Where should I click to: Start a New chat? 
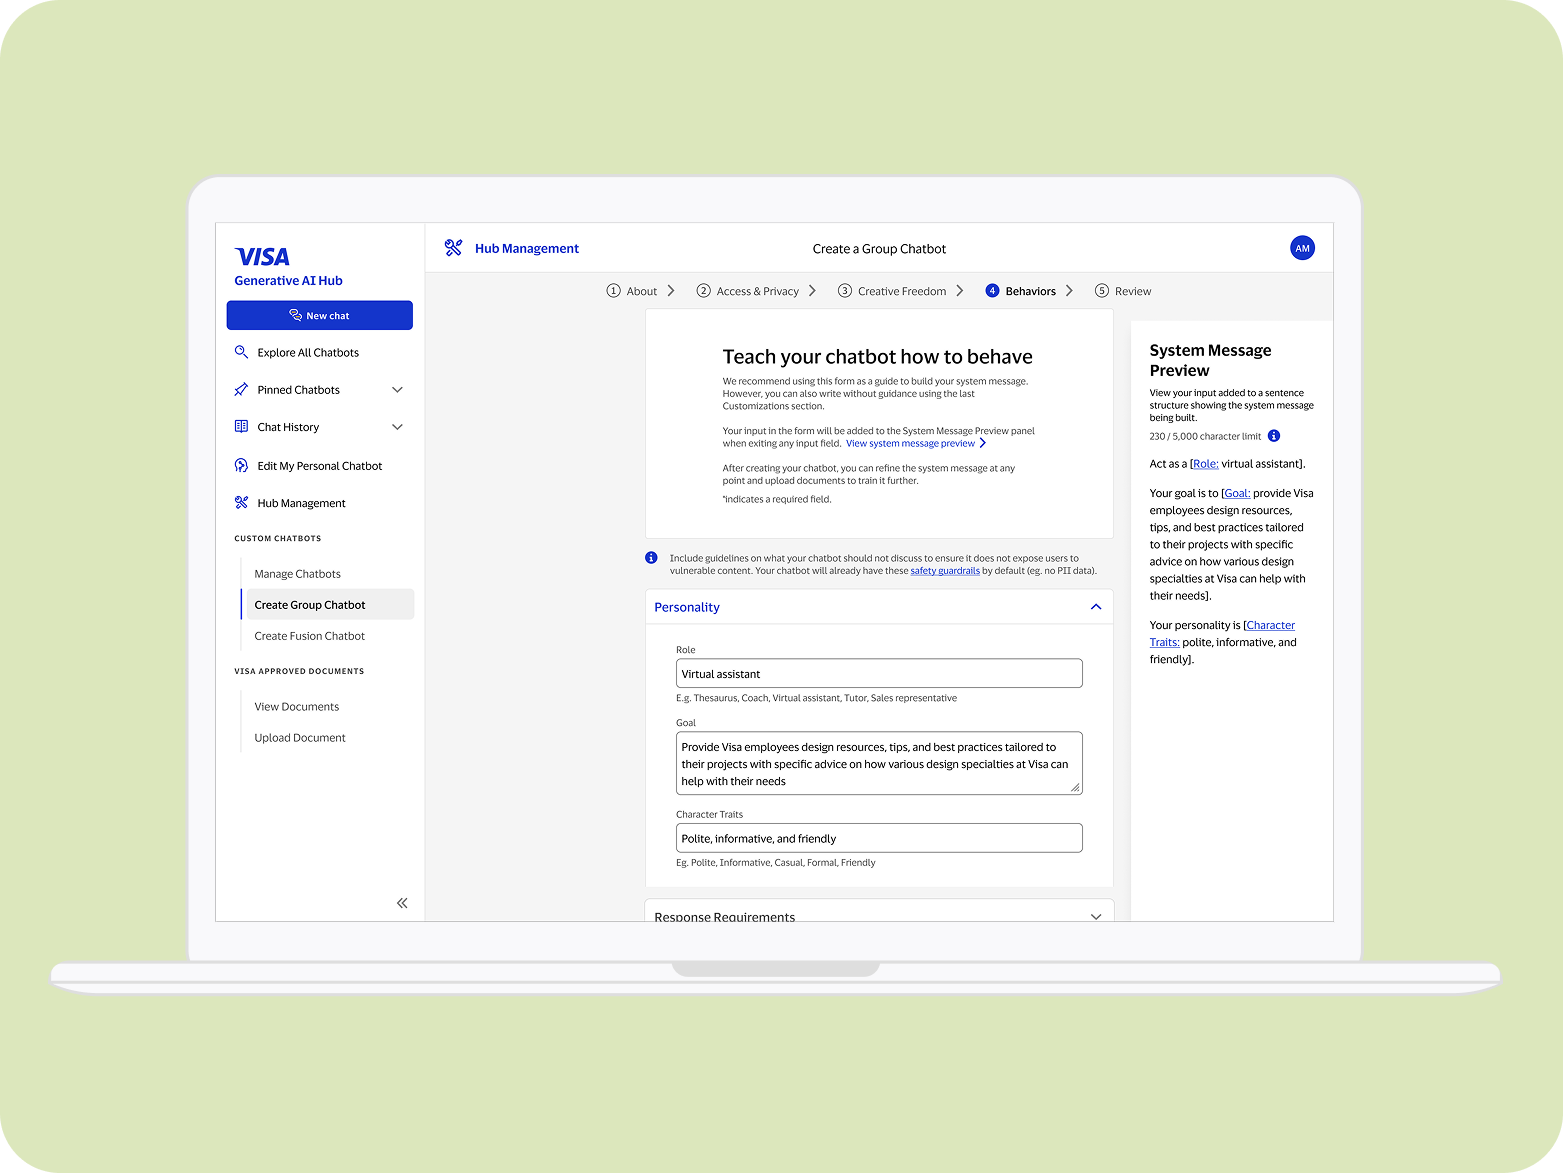pos(320,315)
